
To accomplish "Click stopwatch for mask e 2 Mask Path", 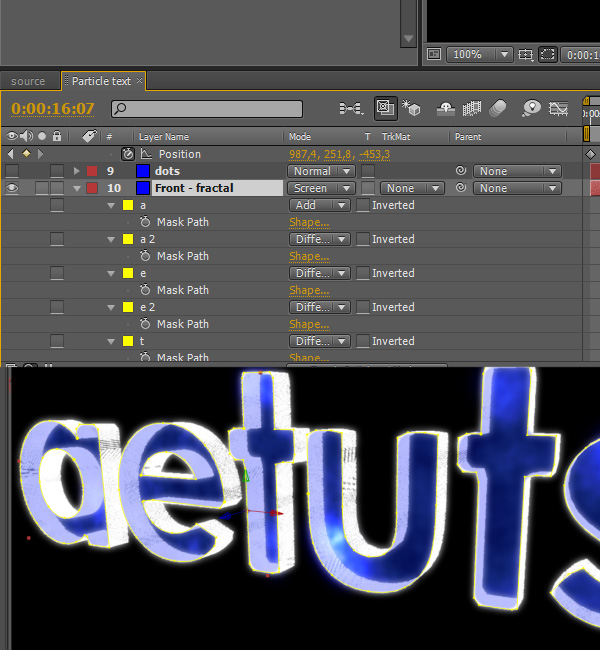I will tap(145, 324).
